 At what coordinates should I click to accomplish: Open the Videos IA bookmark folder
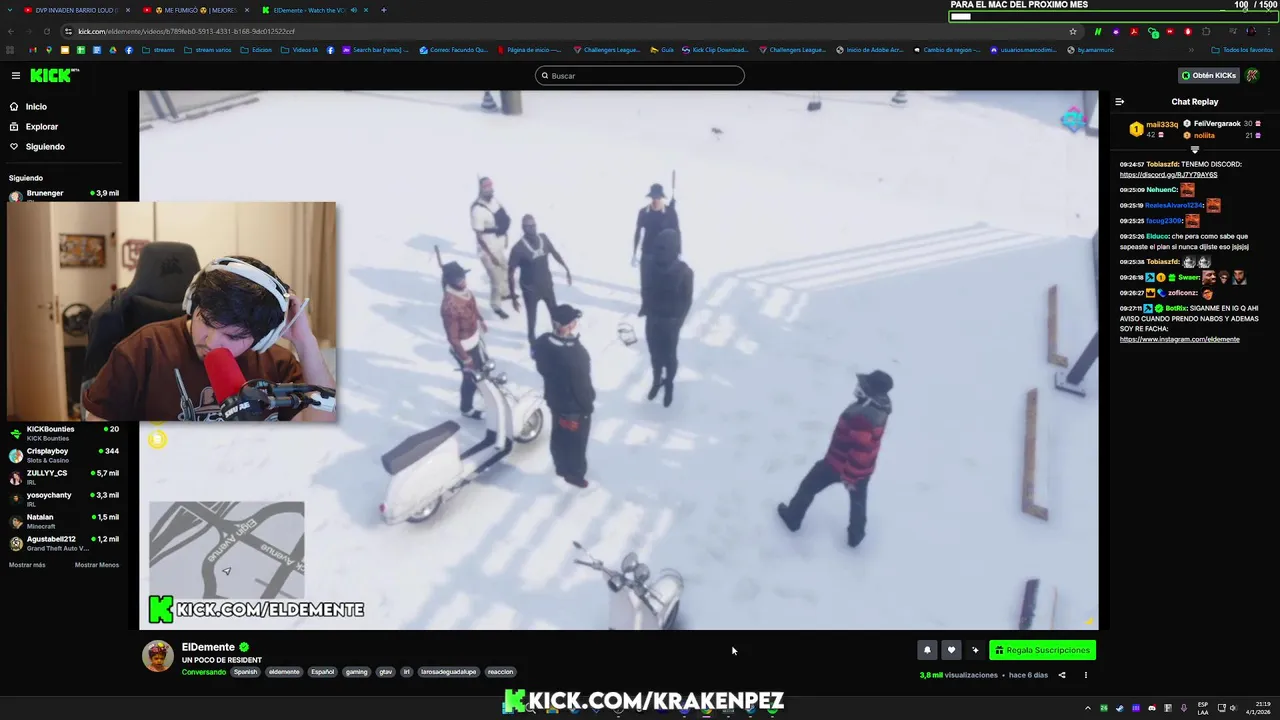299,49
